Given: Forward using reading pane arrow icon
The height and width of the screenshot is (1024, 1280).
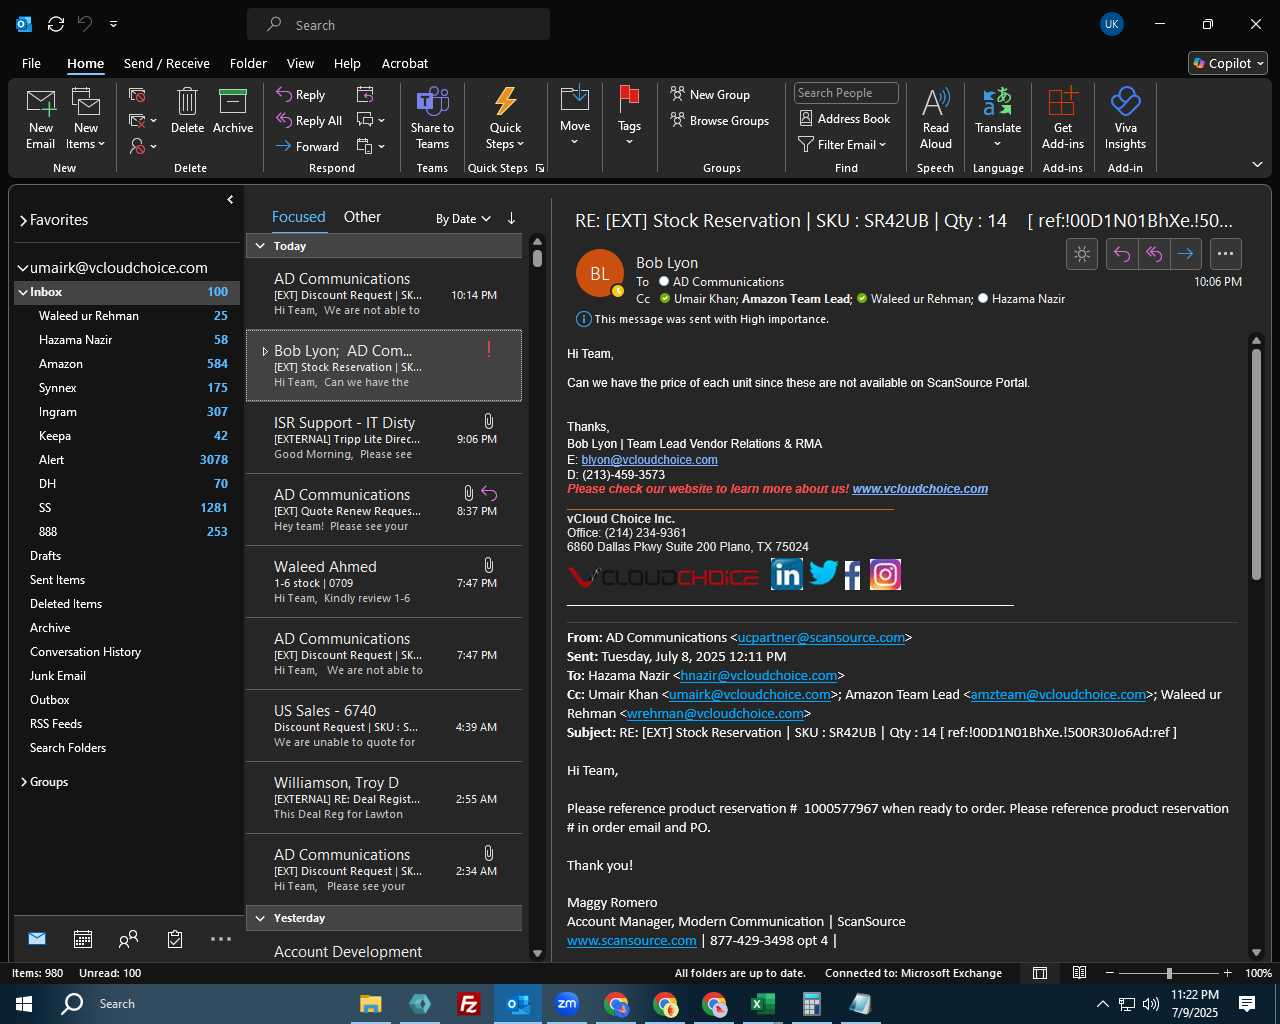Looking at the screenshot, I should click(x=1186, y=254).
